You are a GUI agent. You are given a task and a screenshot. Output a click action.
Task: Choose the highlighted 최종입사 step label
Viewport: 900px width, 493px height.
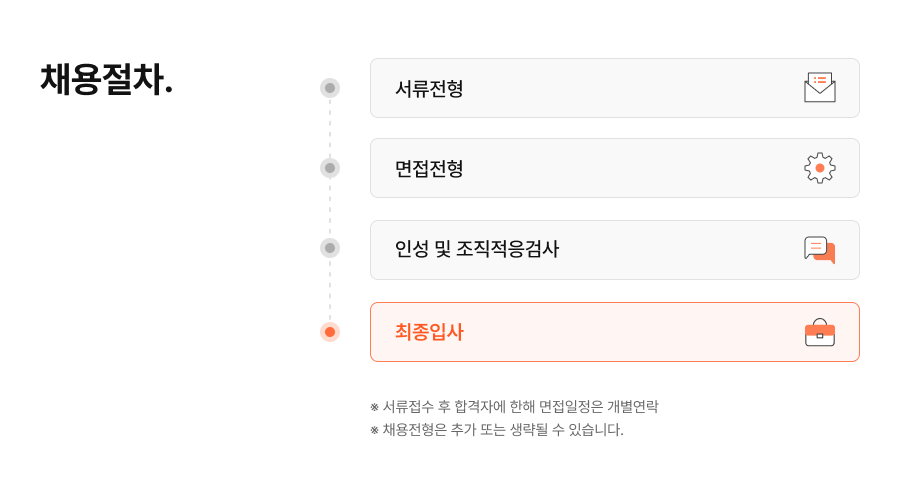(x=429, y=332)
